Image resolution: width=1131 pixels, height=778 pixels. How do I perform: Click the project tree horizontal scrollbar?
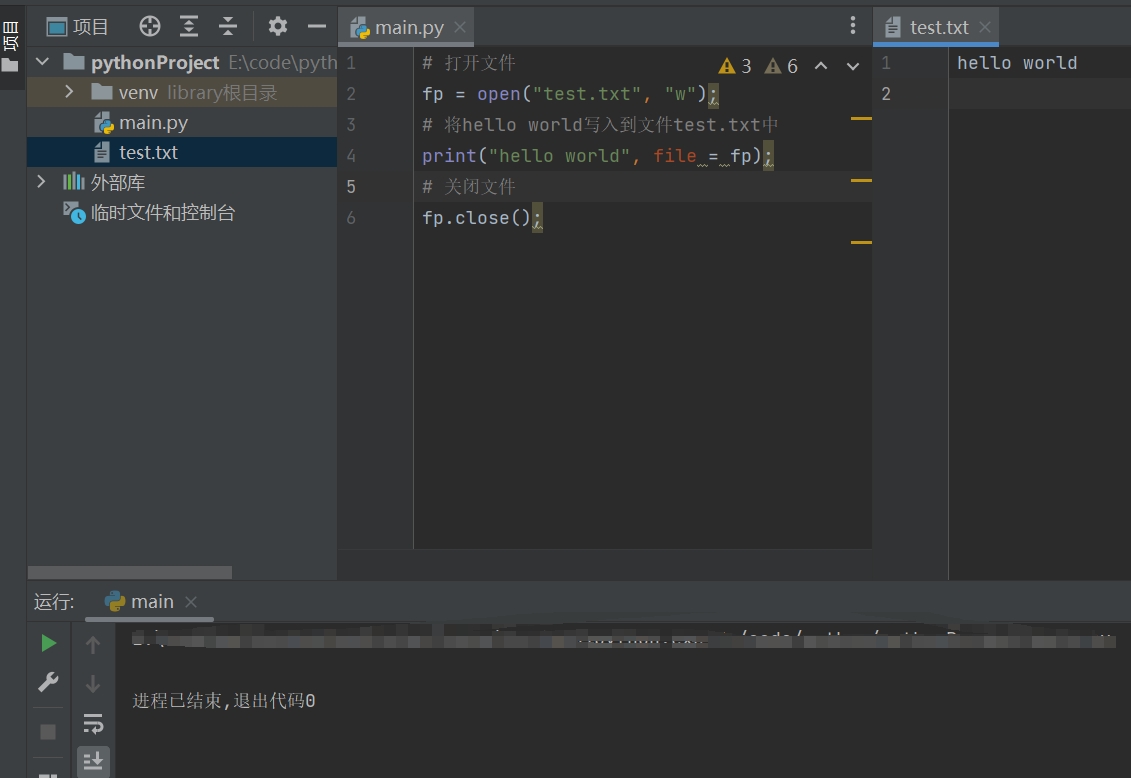tap(130, 573)
